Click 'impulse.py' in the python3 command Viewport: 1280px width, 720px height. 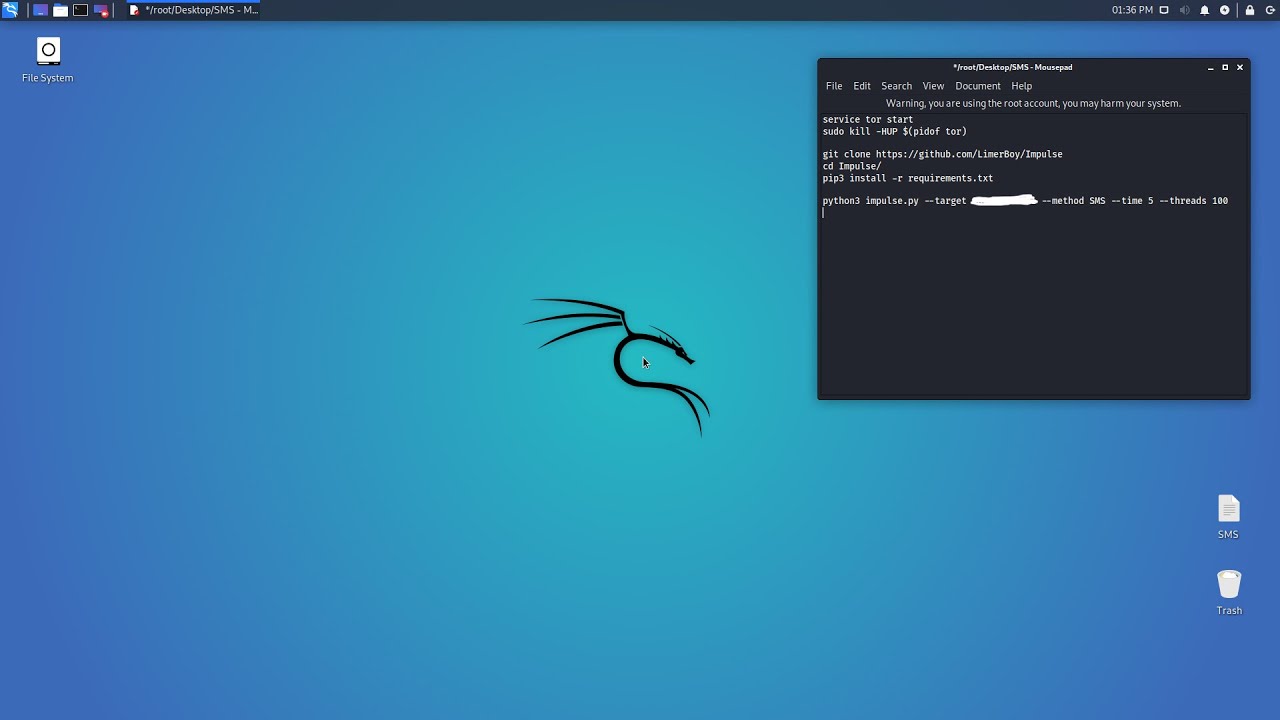click(x=892, y=201)
